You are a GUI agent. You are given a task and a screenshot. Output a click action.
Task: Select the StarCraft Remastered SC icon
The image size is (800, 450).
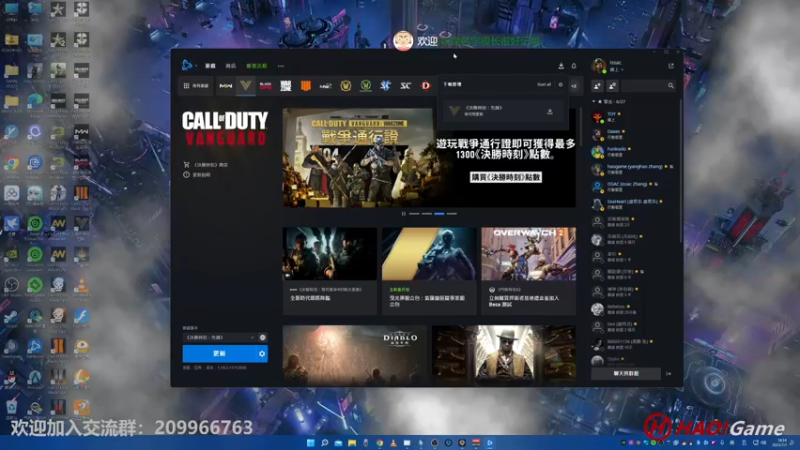(x=405, y=86)
